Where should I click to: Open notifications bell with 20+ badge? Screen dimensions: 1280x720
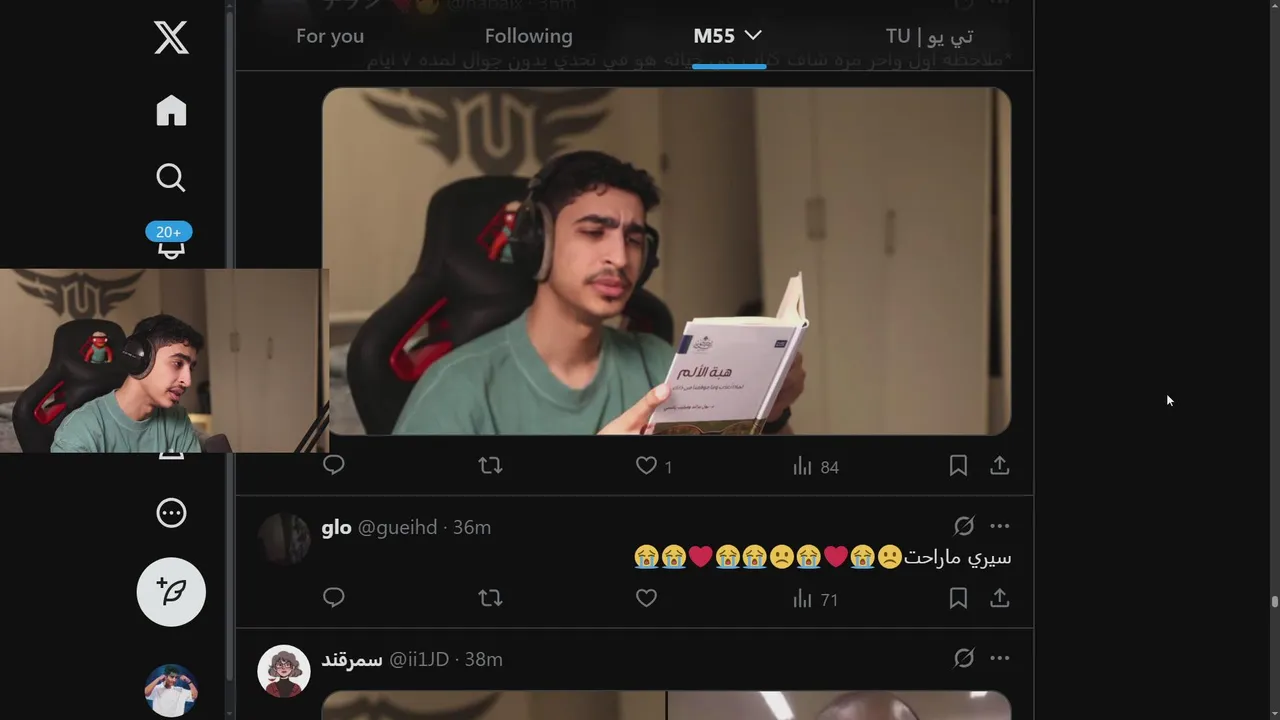click(171, 243)
